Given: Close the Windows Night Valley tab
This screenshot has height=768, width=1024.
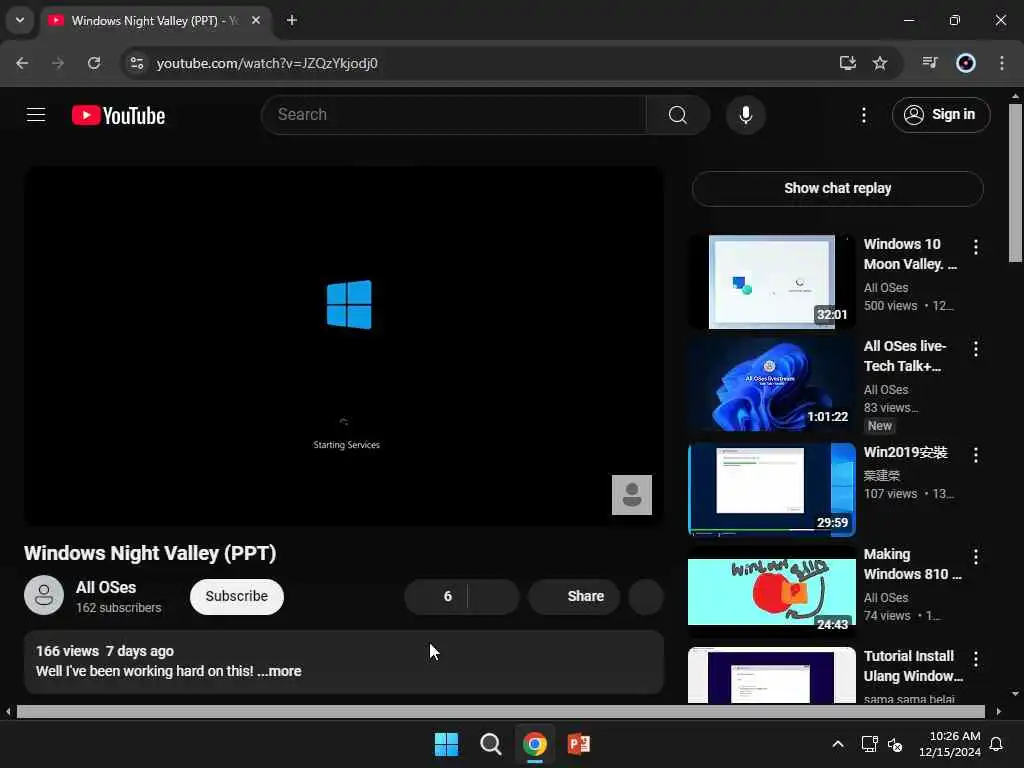Looking at the screenshot, I should (x=256, y=20).
